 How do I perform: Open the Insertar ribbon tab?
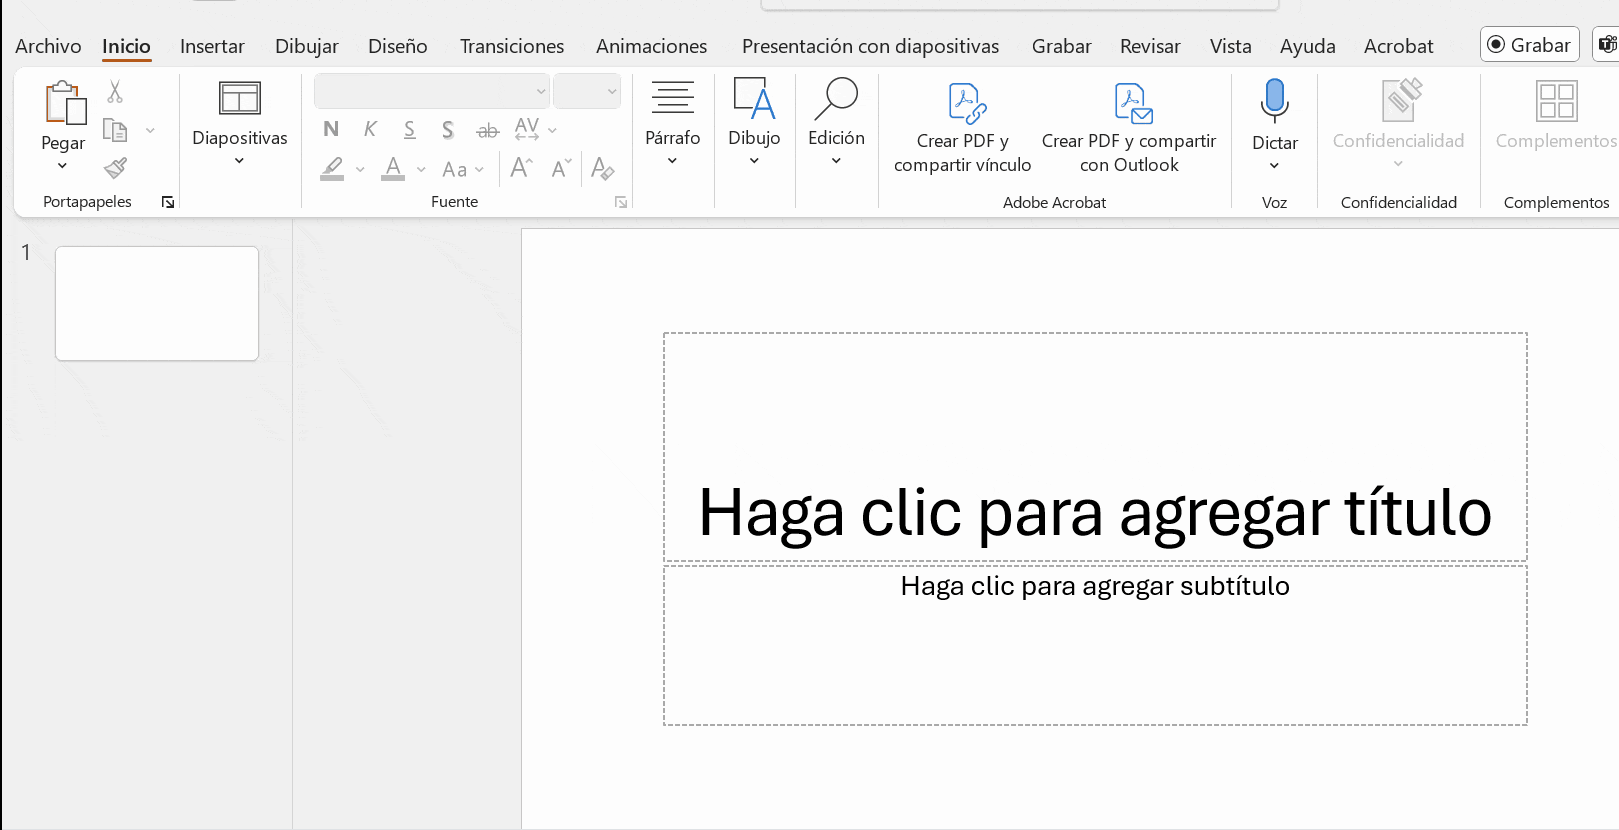point(212,46)
